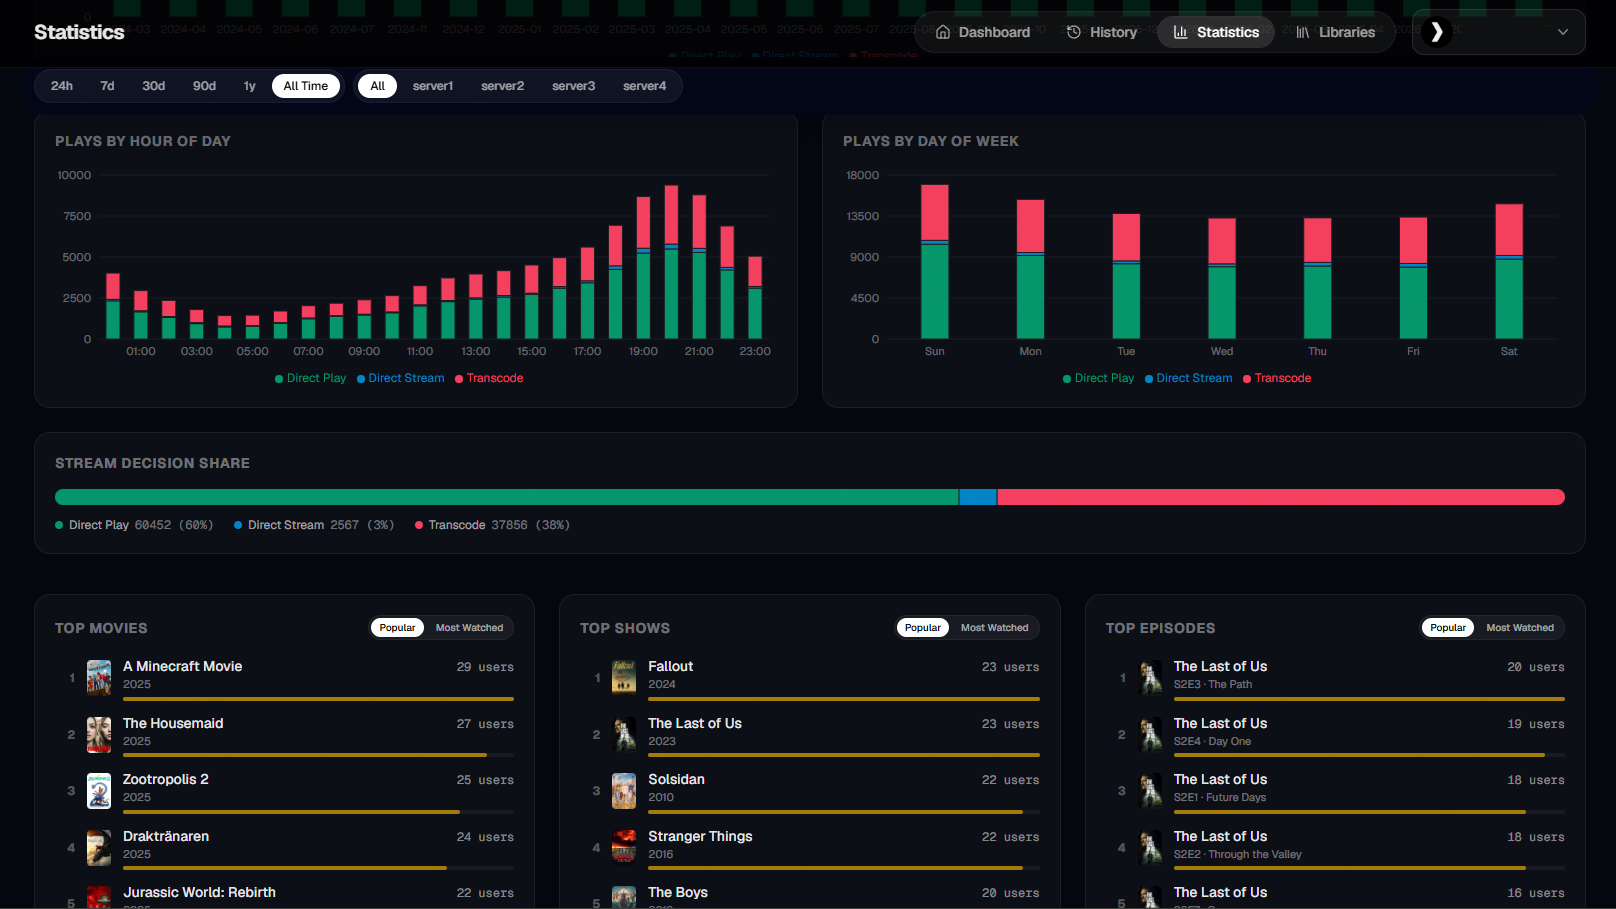Filter by server4

(644, 86)
